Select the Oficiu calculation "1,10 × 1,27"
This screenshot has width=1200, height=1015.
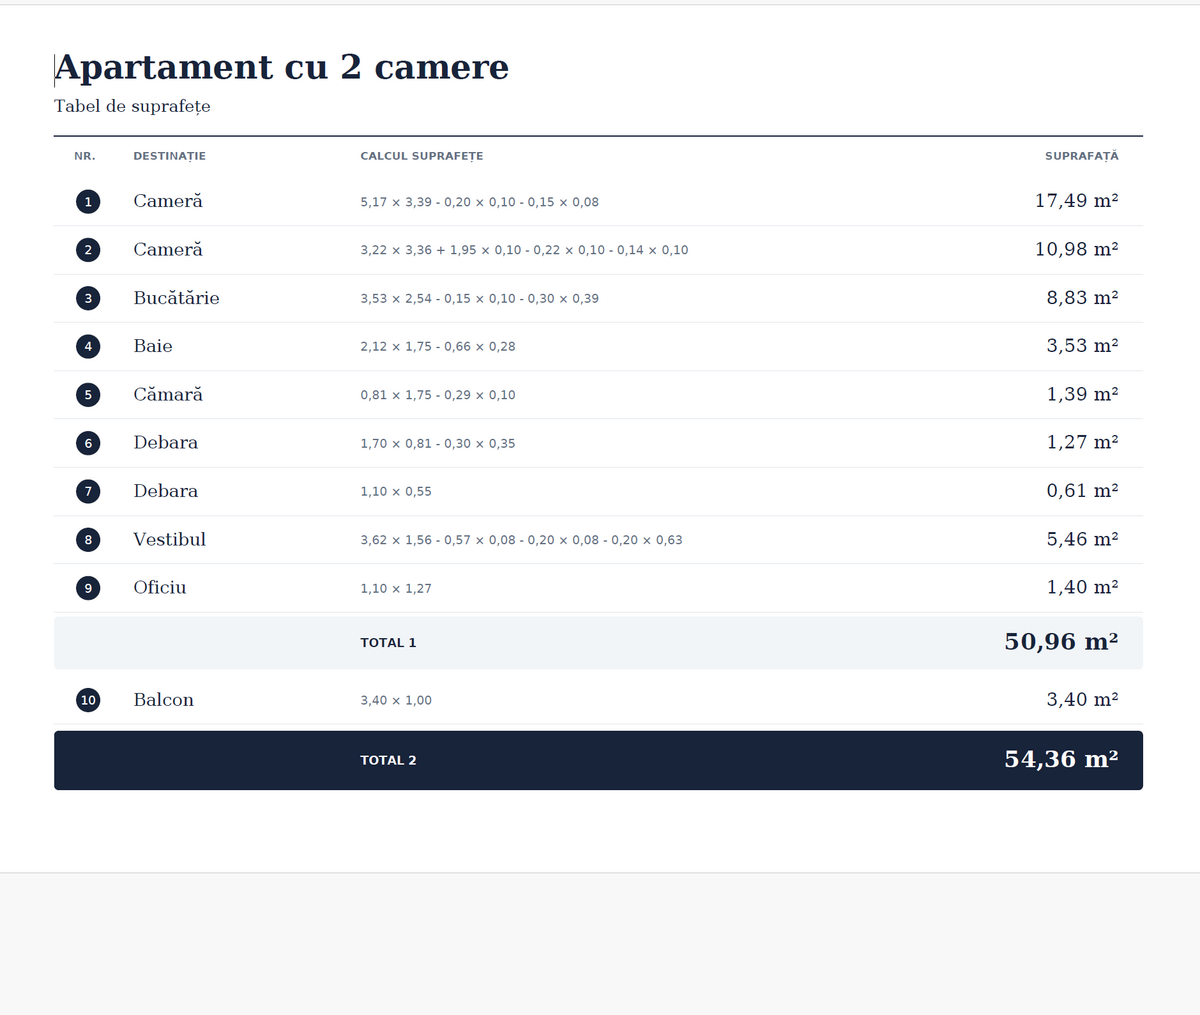pos(396,588)
